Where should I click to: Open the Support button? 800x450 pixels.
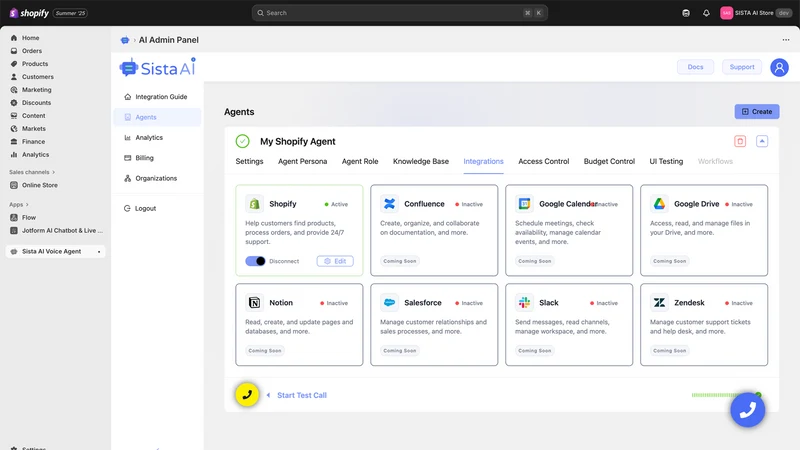click(741, 67)
